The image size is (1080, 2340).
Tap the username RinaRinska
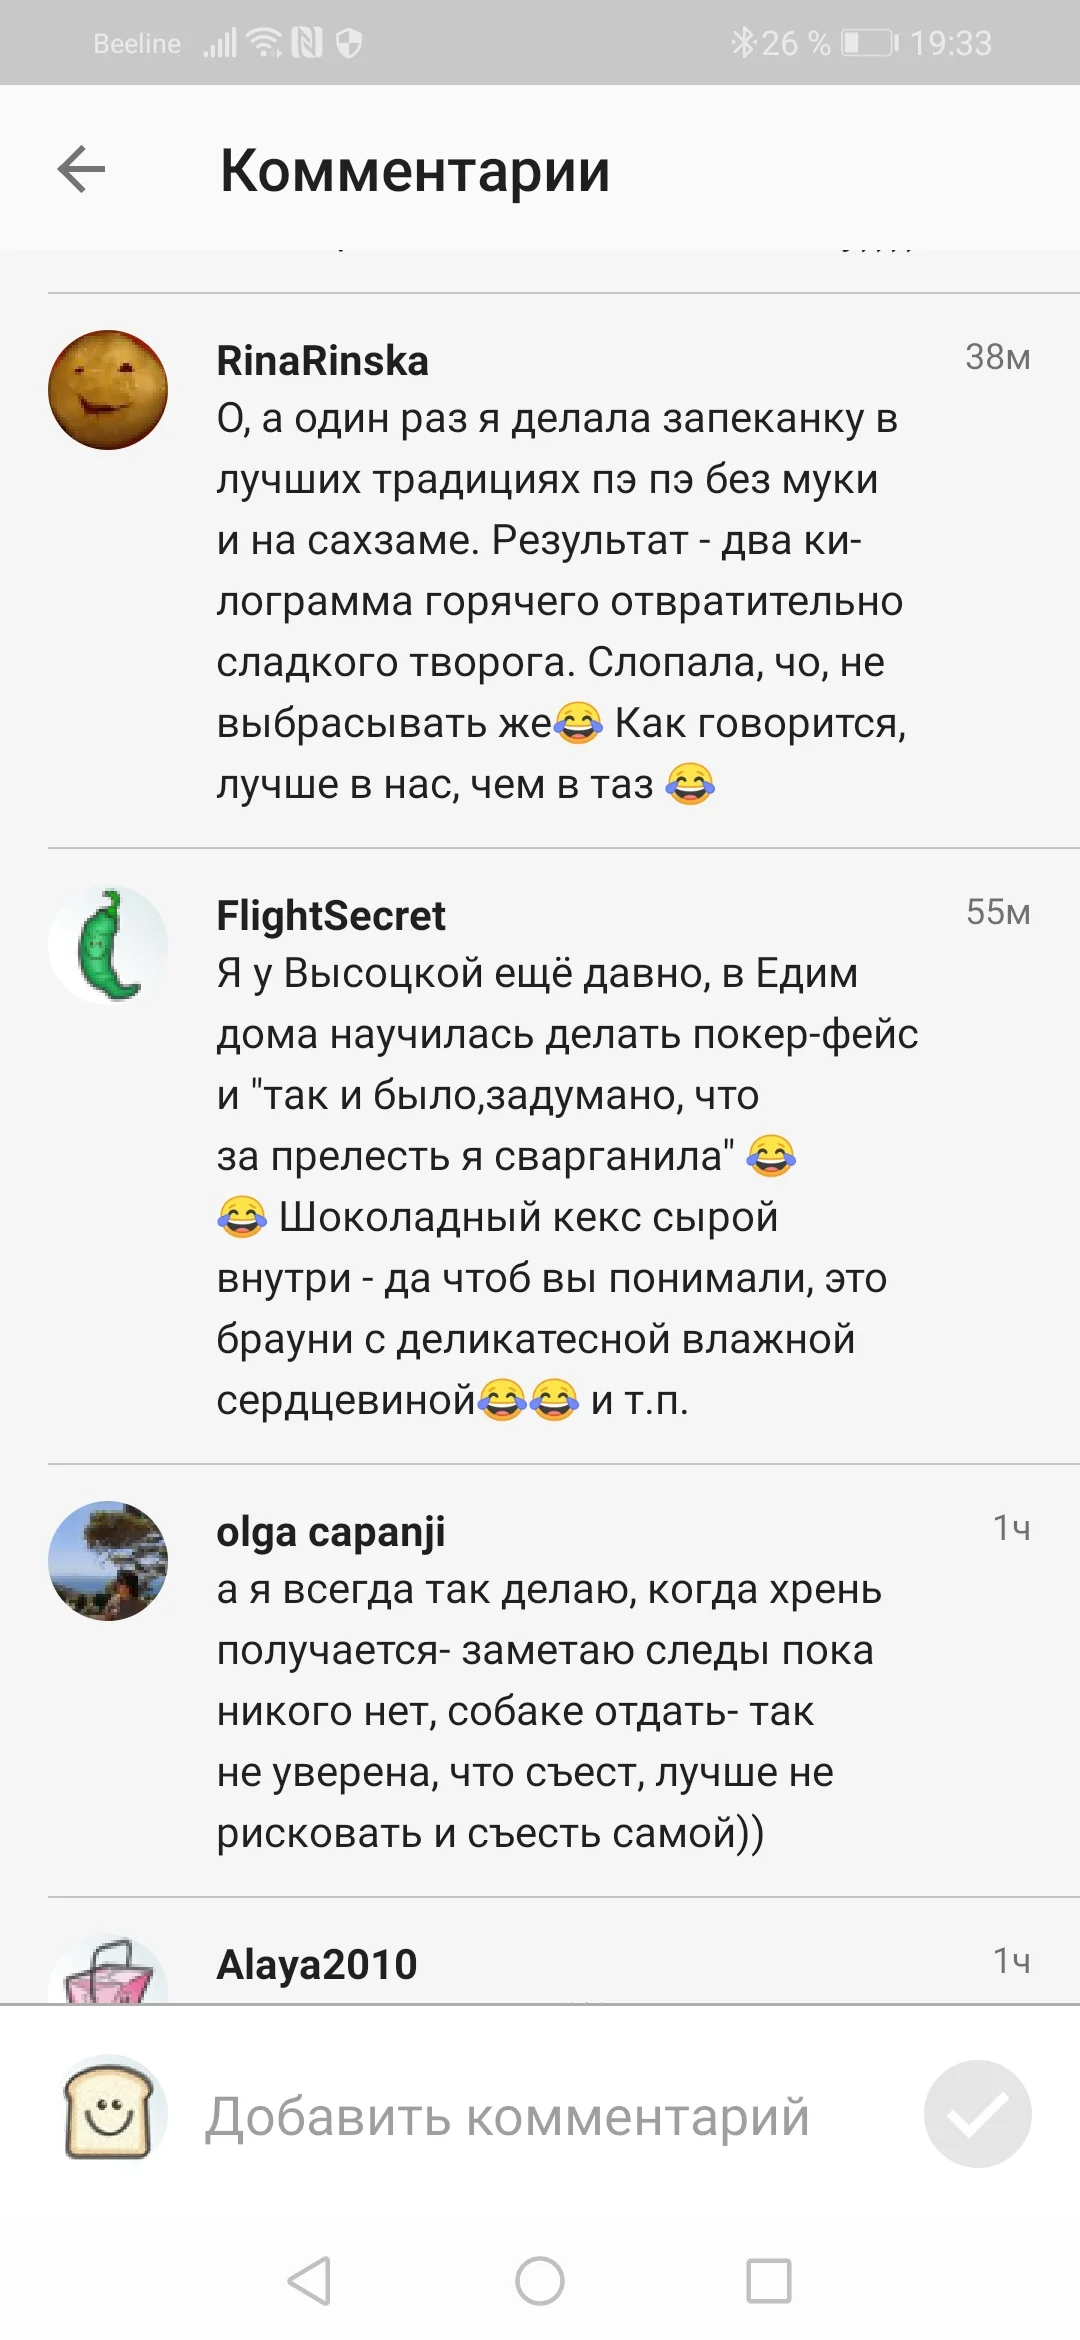(322, 362)
